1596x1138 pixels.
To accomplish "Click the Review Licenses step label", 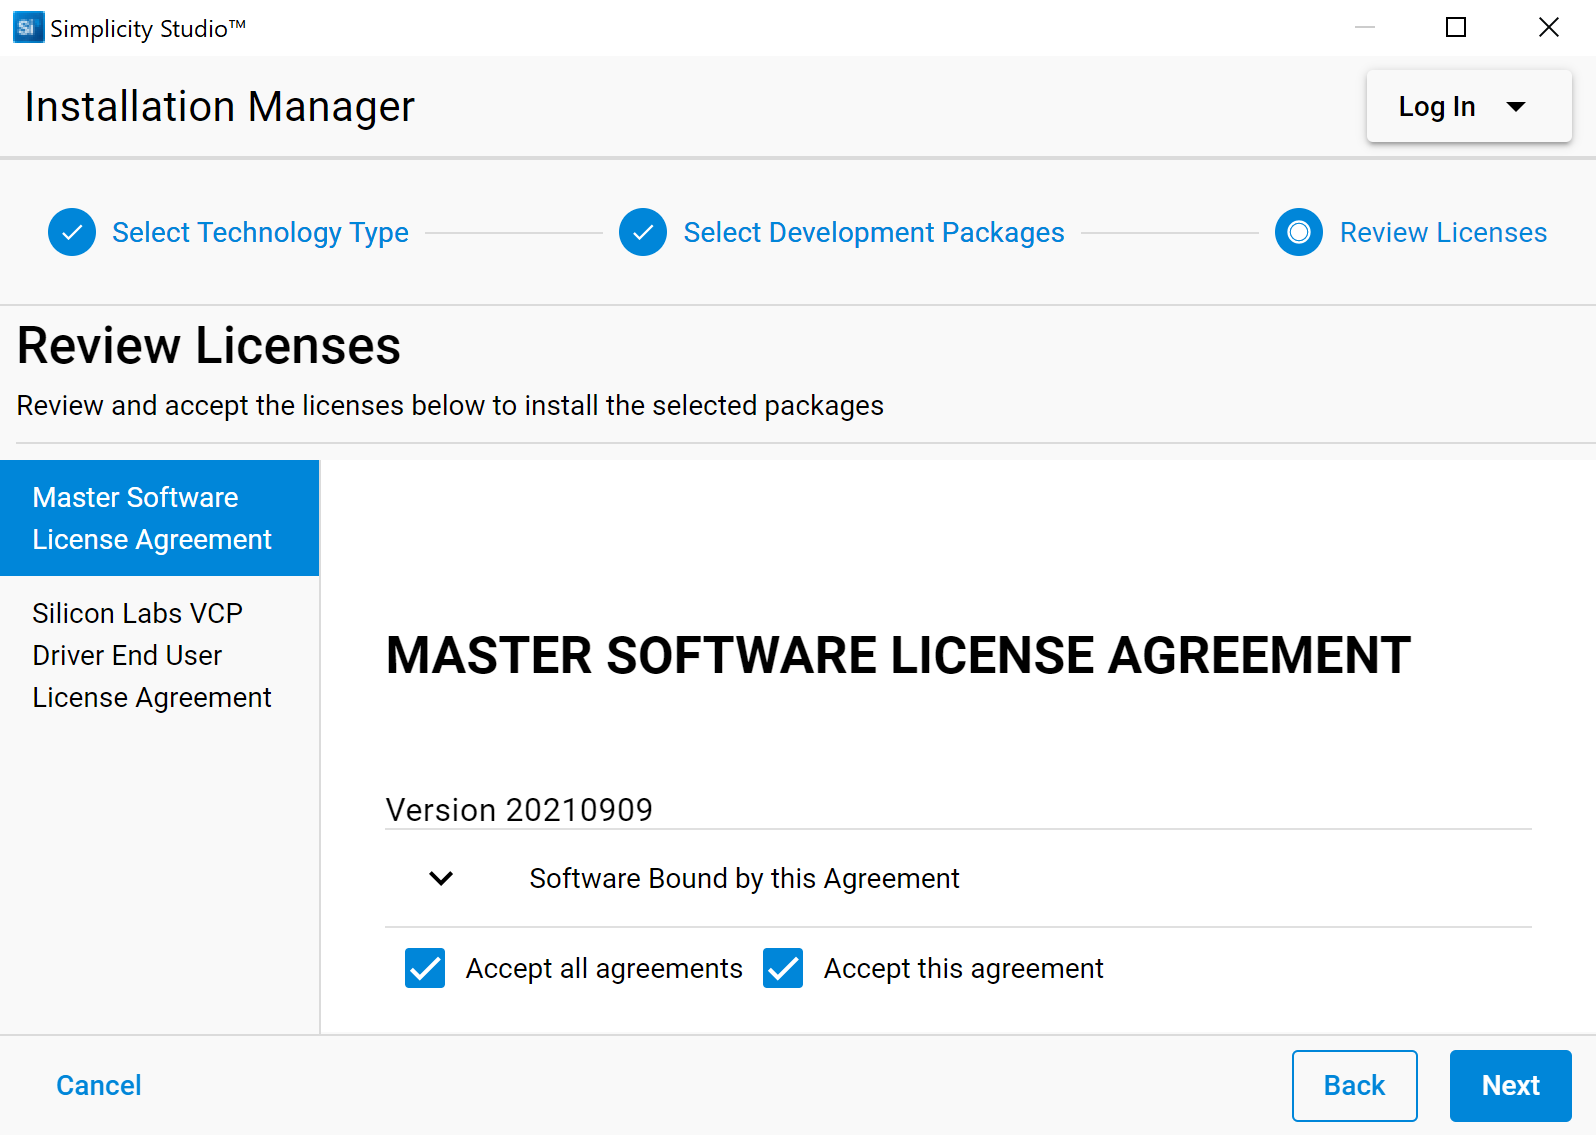I will [1443, 233].
